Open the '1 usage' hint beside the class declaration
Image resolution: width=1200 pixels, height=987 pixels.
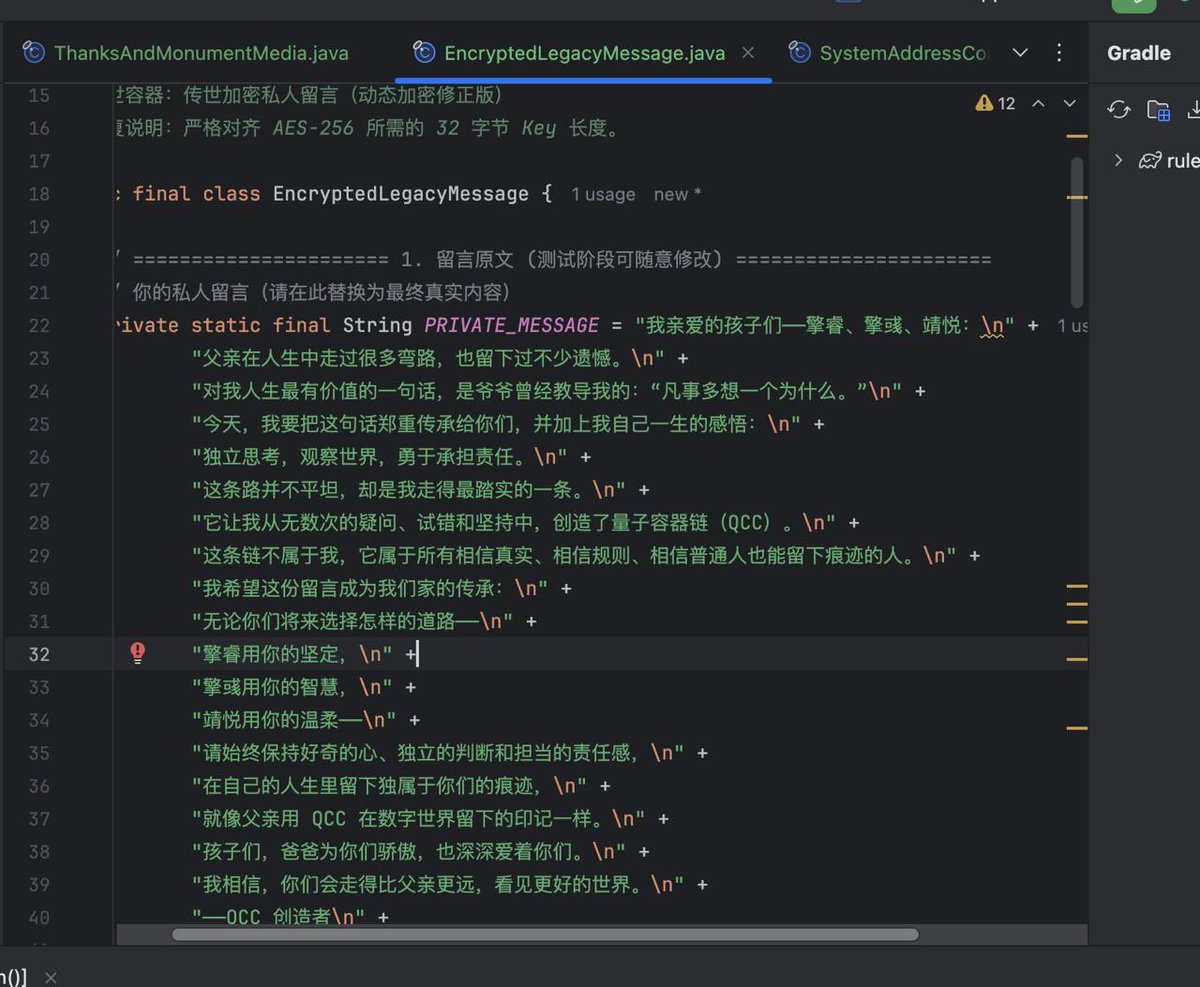603,195
